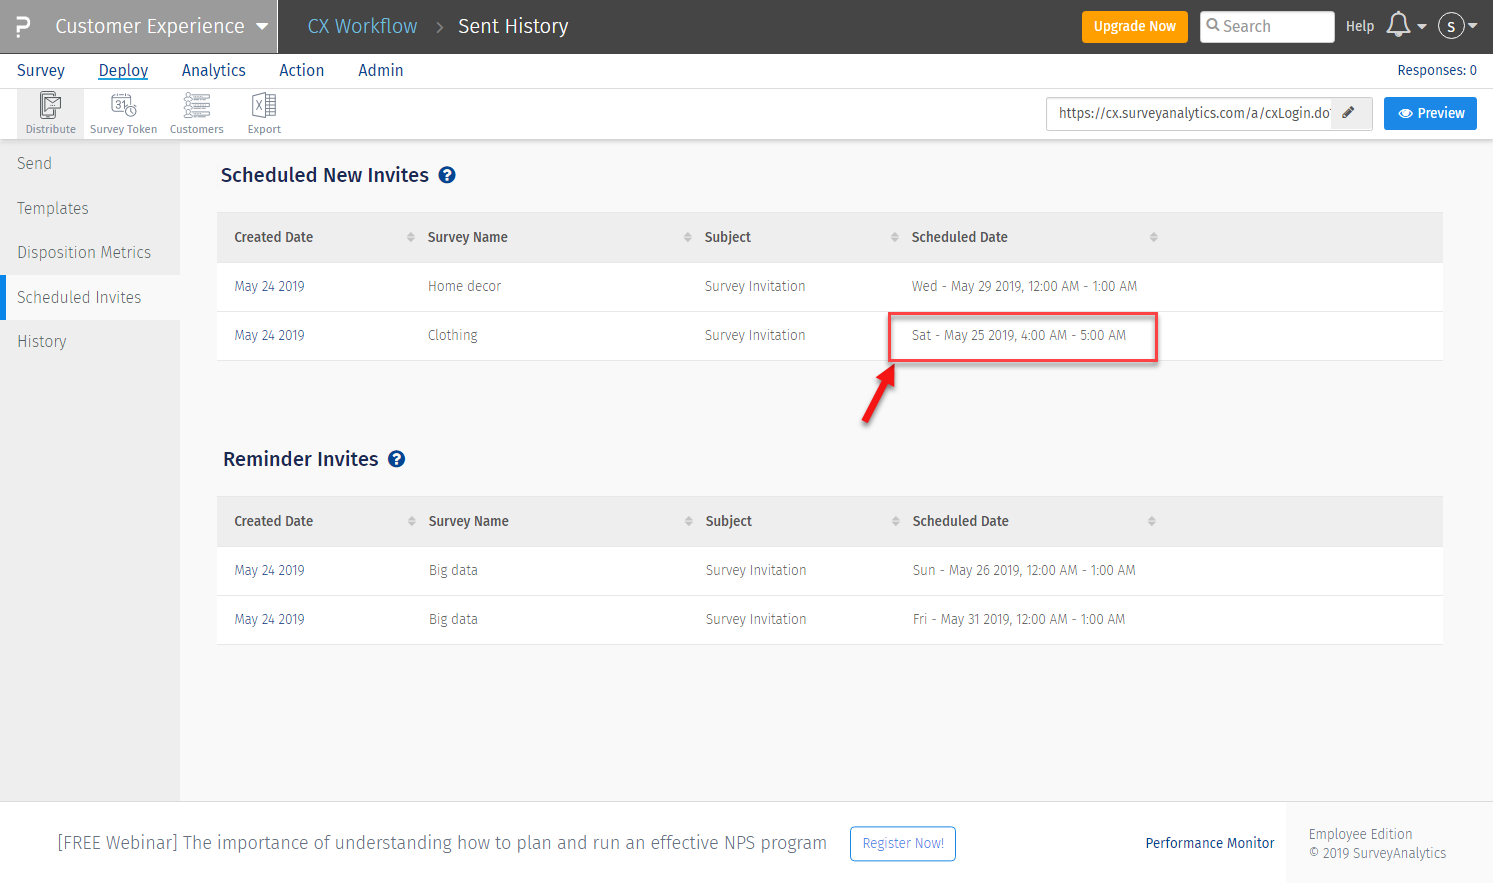
Task: Click the Export to Excel icon
Action: (264, 113)
